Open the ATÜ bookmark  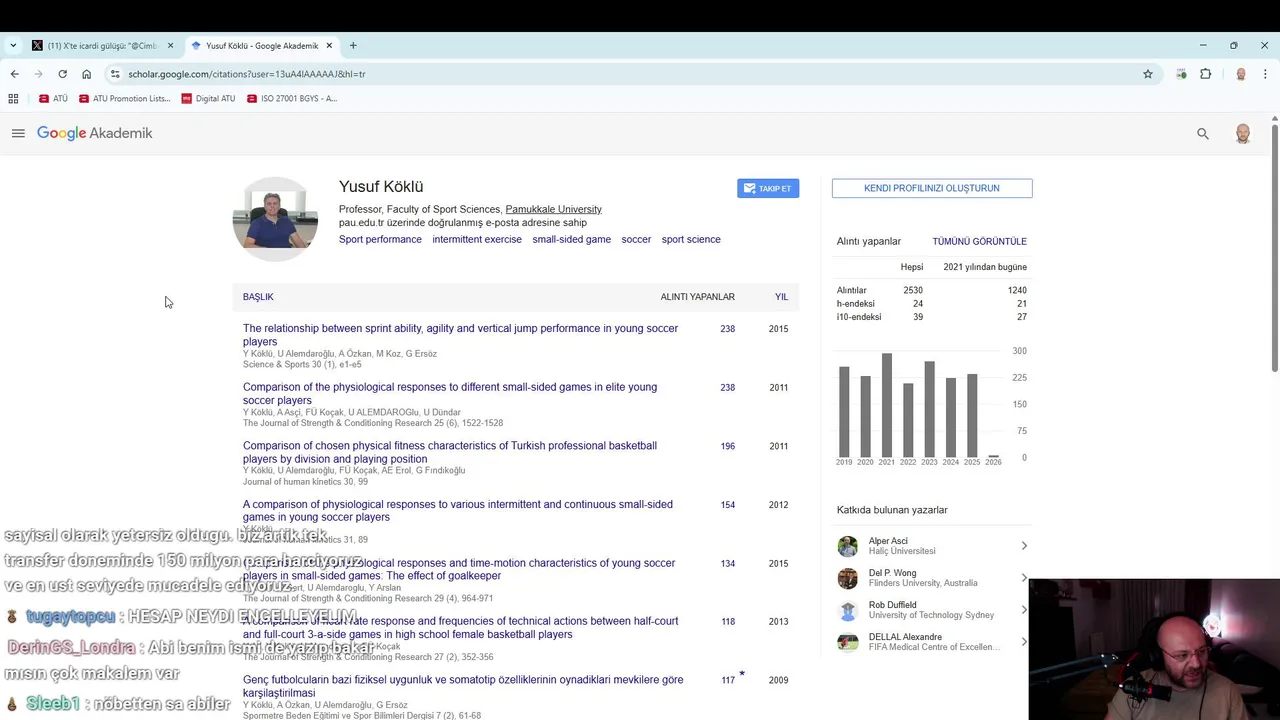[x=53, y=99]
